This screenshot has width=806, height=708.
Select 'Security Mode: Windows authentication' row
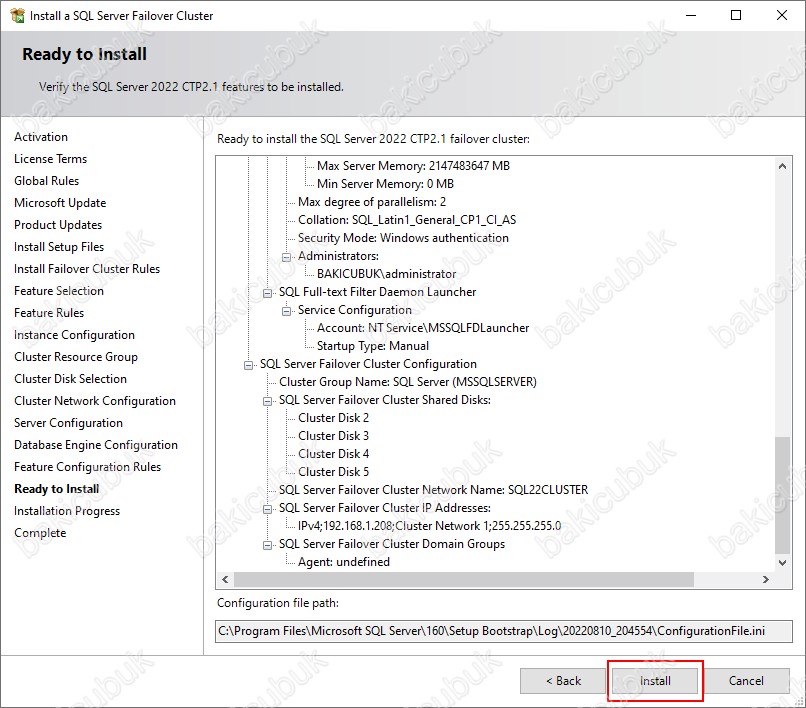tap(403, 238)
